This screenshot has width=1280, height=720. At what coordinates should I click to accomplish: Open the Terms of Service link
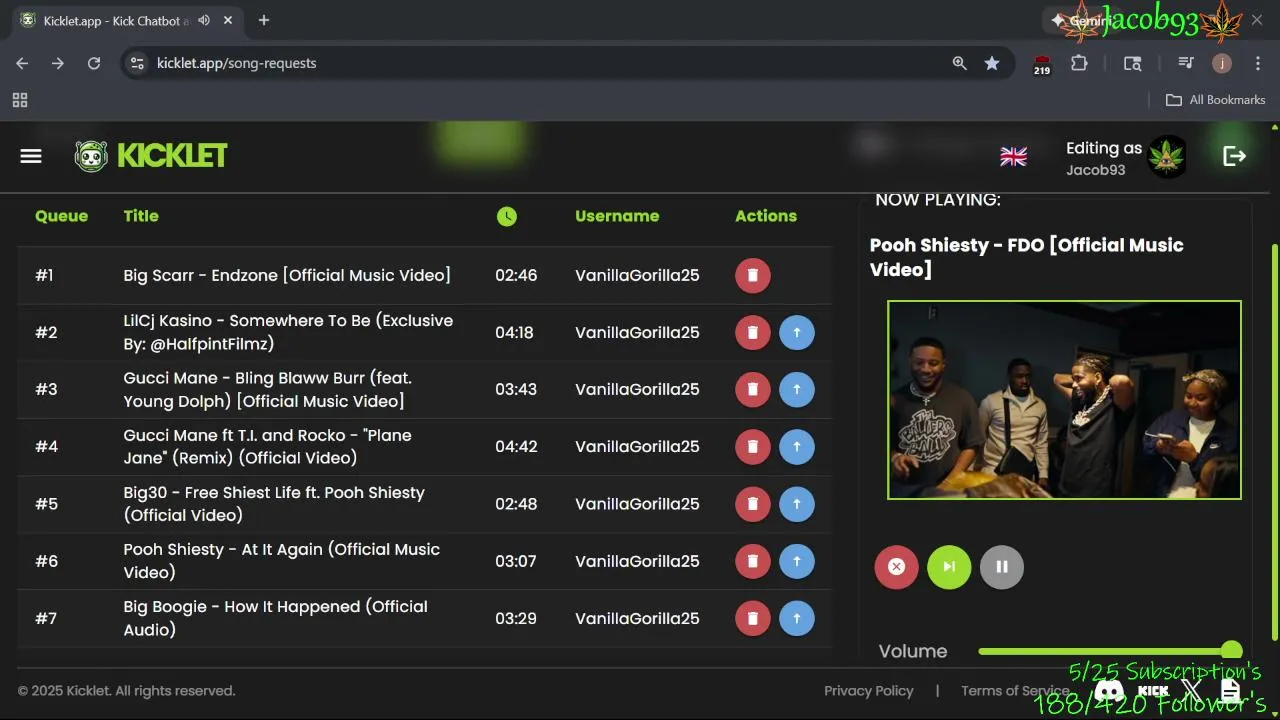(1015, 691)
